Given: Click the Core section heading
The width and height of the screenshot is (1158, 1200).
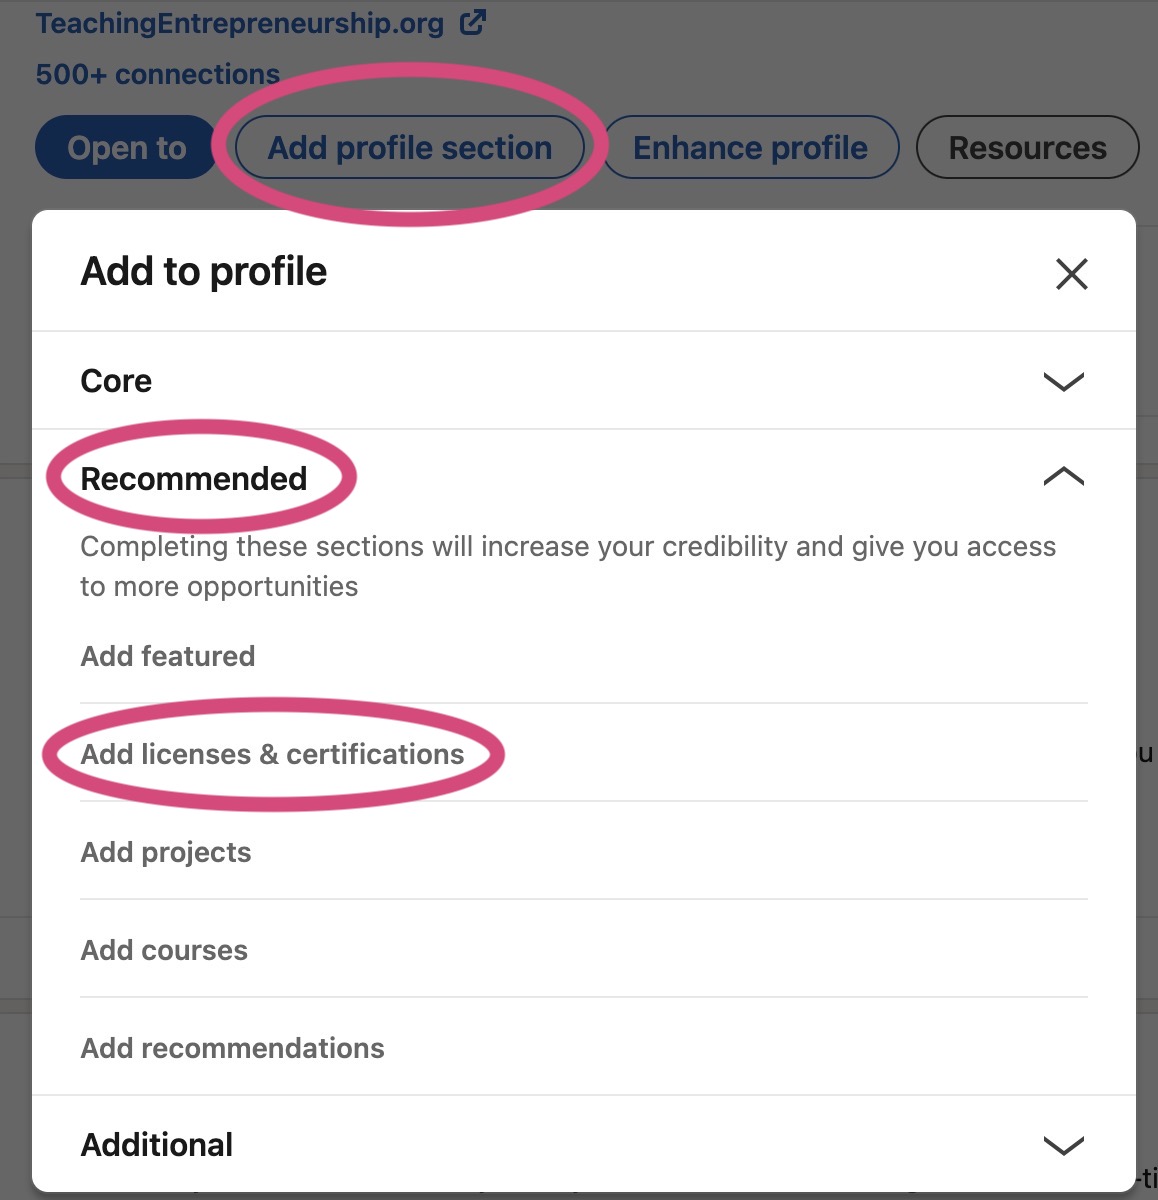Looking at the screenshot, I should (116, 381).
